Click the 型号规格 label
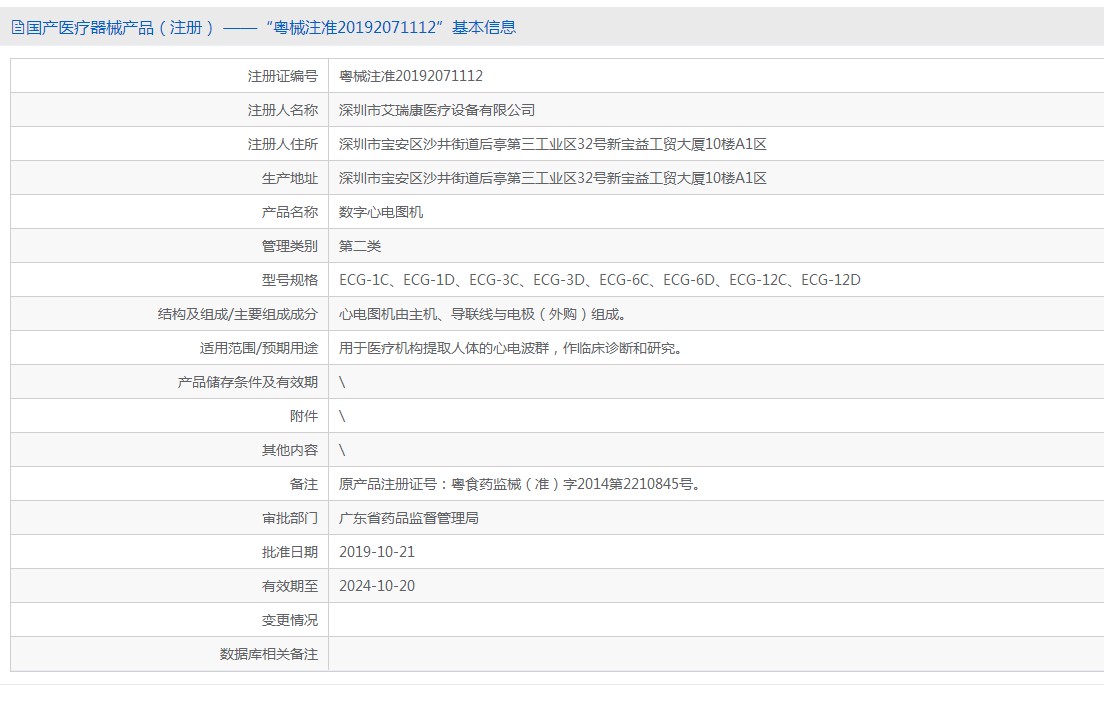The image size is (1104, 703). pos(289,280)
